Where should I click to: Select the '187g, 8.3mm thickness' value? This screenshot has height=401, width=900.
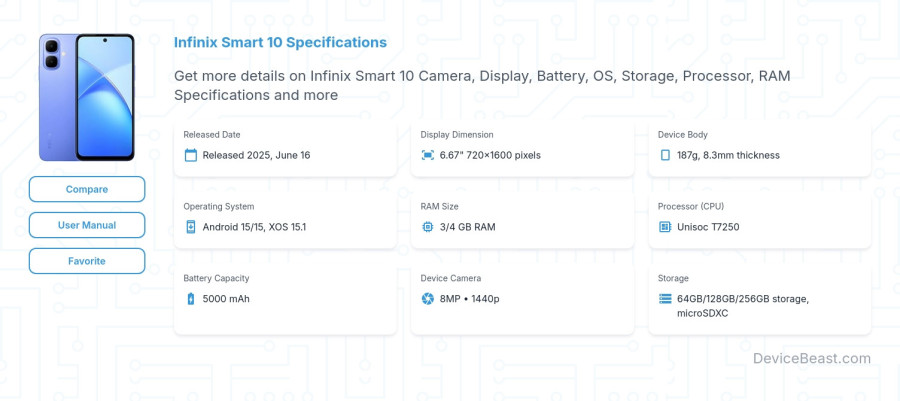(728, 155)
